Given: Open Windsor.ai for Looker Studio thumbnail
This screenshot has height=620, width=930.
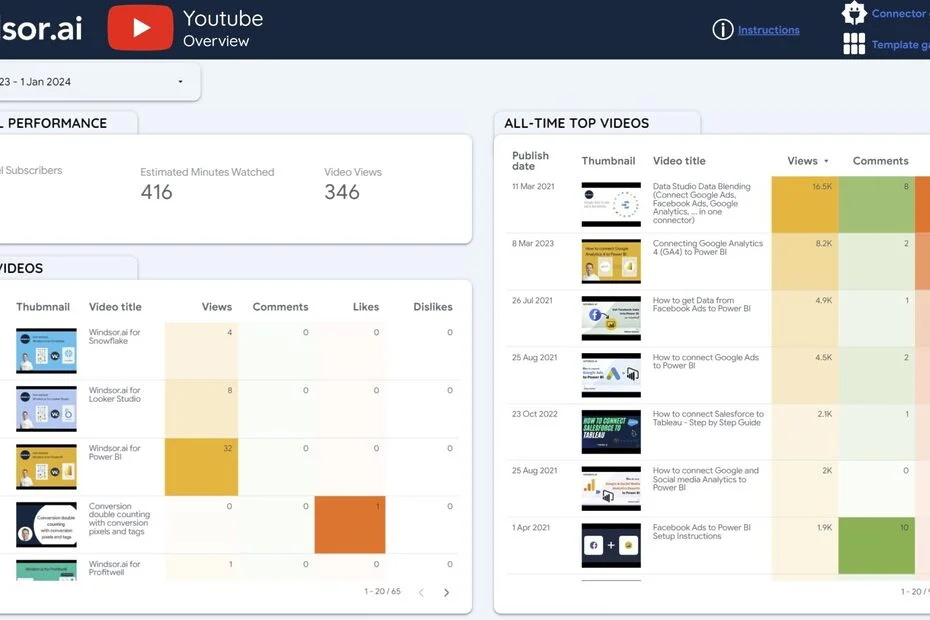Looking at the screenshot, I should 46,408.
